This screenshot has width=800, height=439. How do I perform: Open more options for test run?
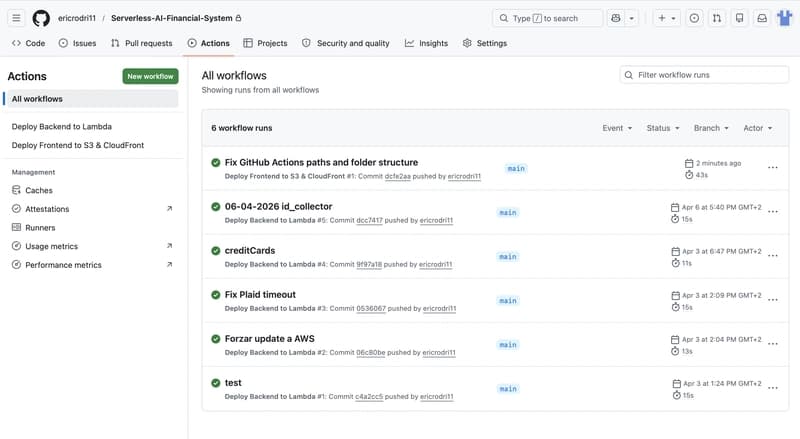click(772, 388)
